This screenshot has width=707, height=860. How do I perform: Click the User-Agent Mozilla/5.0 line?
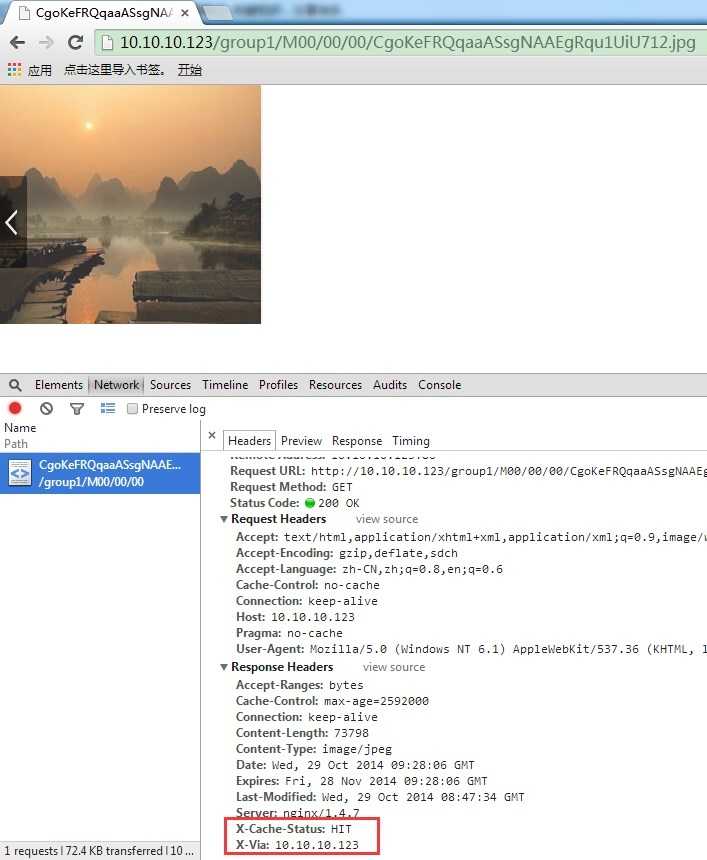point(471,649)
